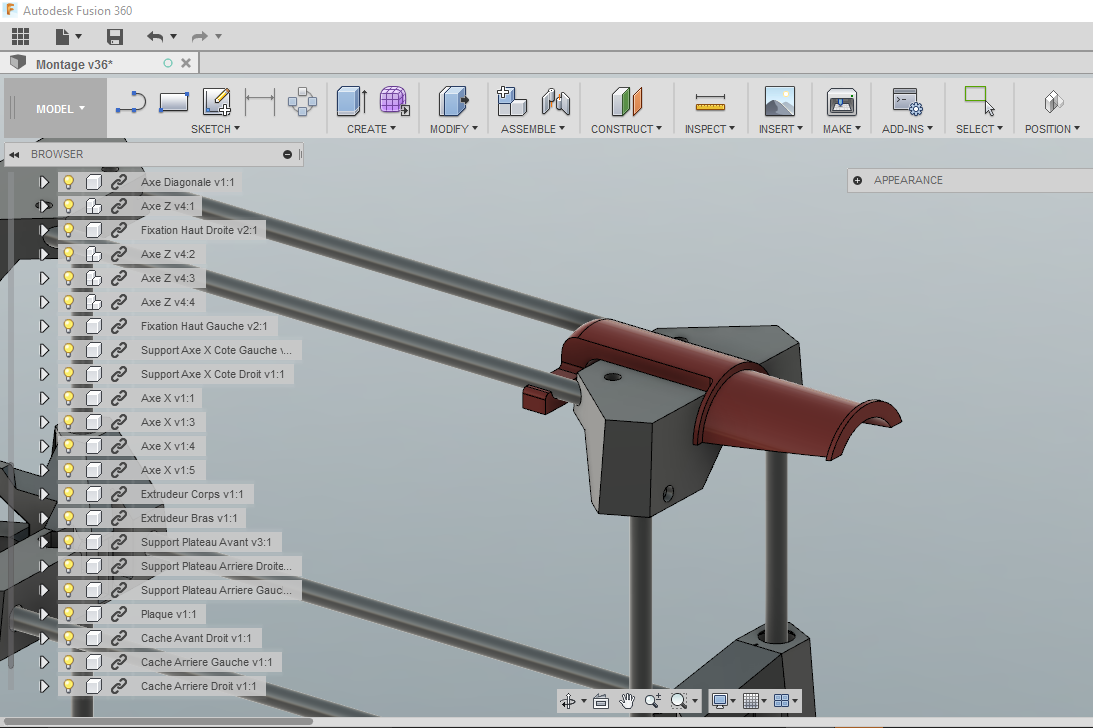The image size is (1093, 728).
Task: Toggle visibility of Plaque v1:1
Action: tap(68, 614)
